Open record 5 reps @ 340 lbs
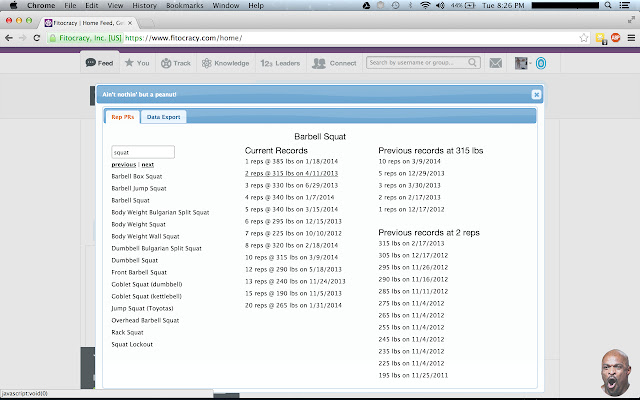Screen dimensions: 640x400 click(x=291, y=209)
